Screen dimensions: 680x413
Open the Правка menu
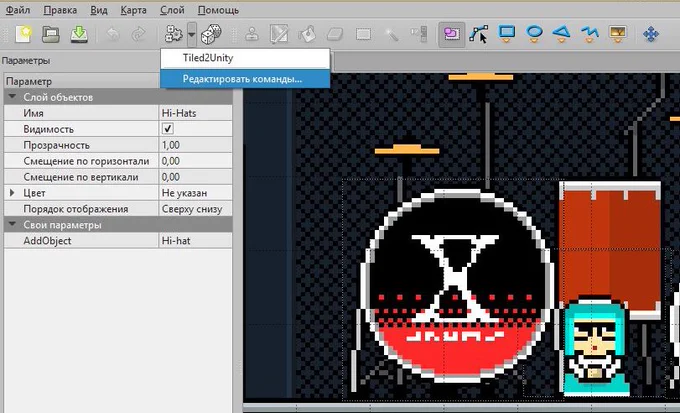point(60,10)
